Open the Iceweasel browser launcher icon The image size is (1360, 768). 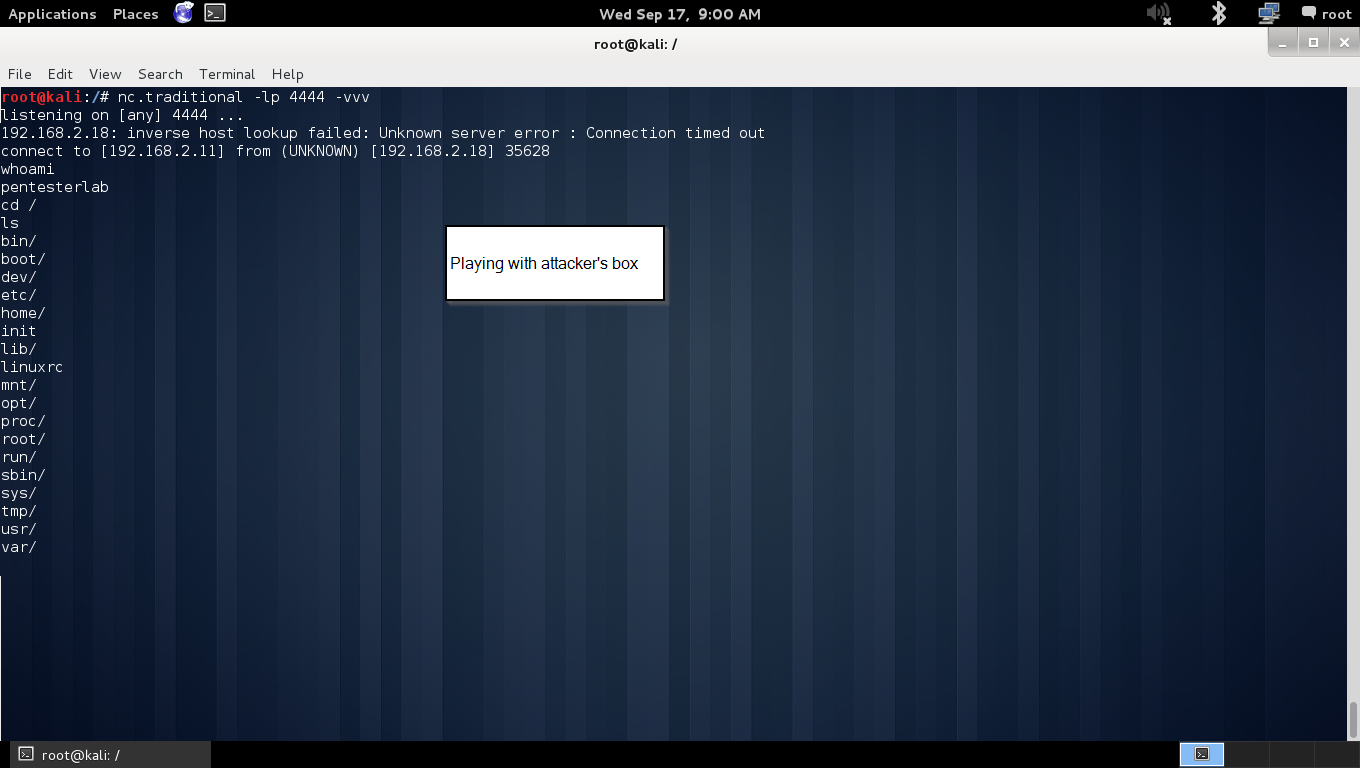184,13
